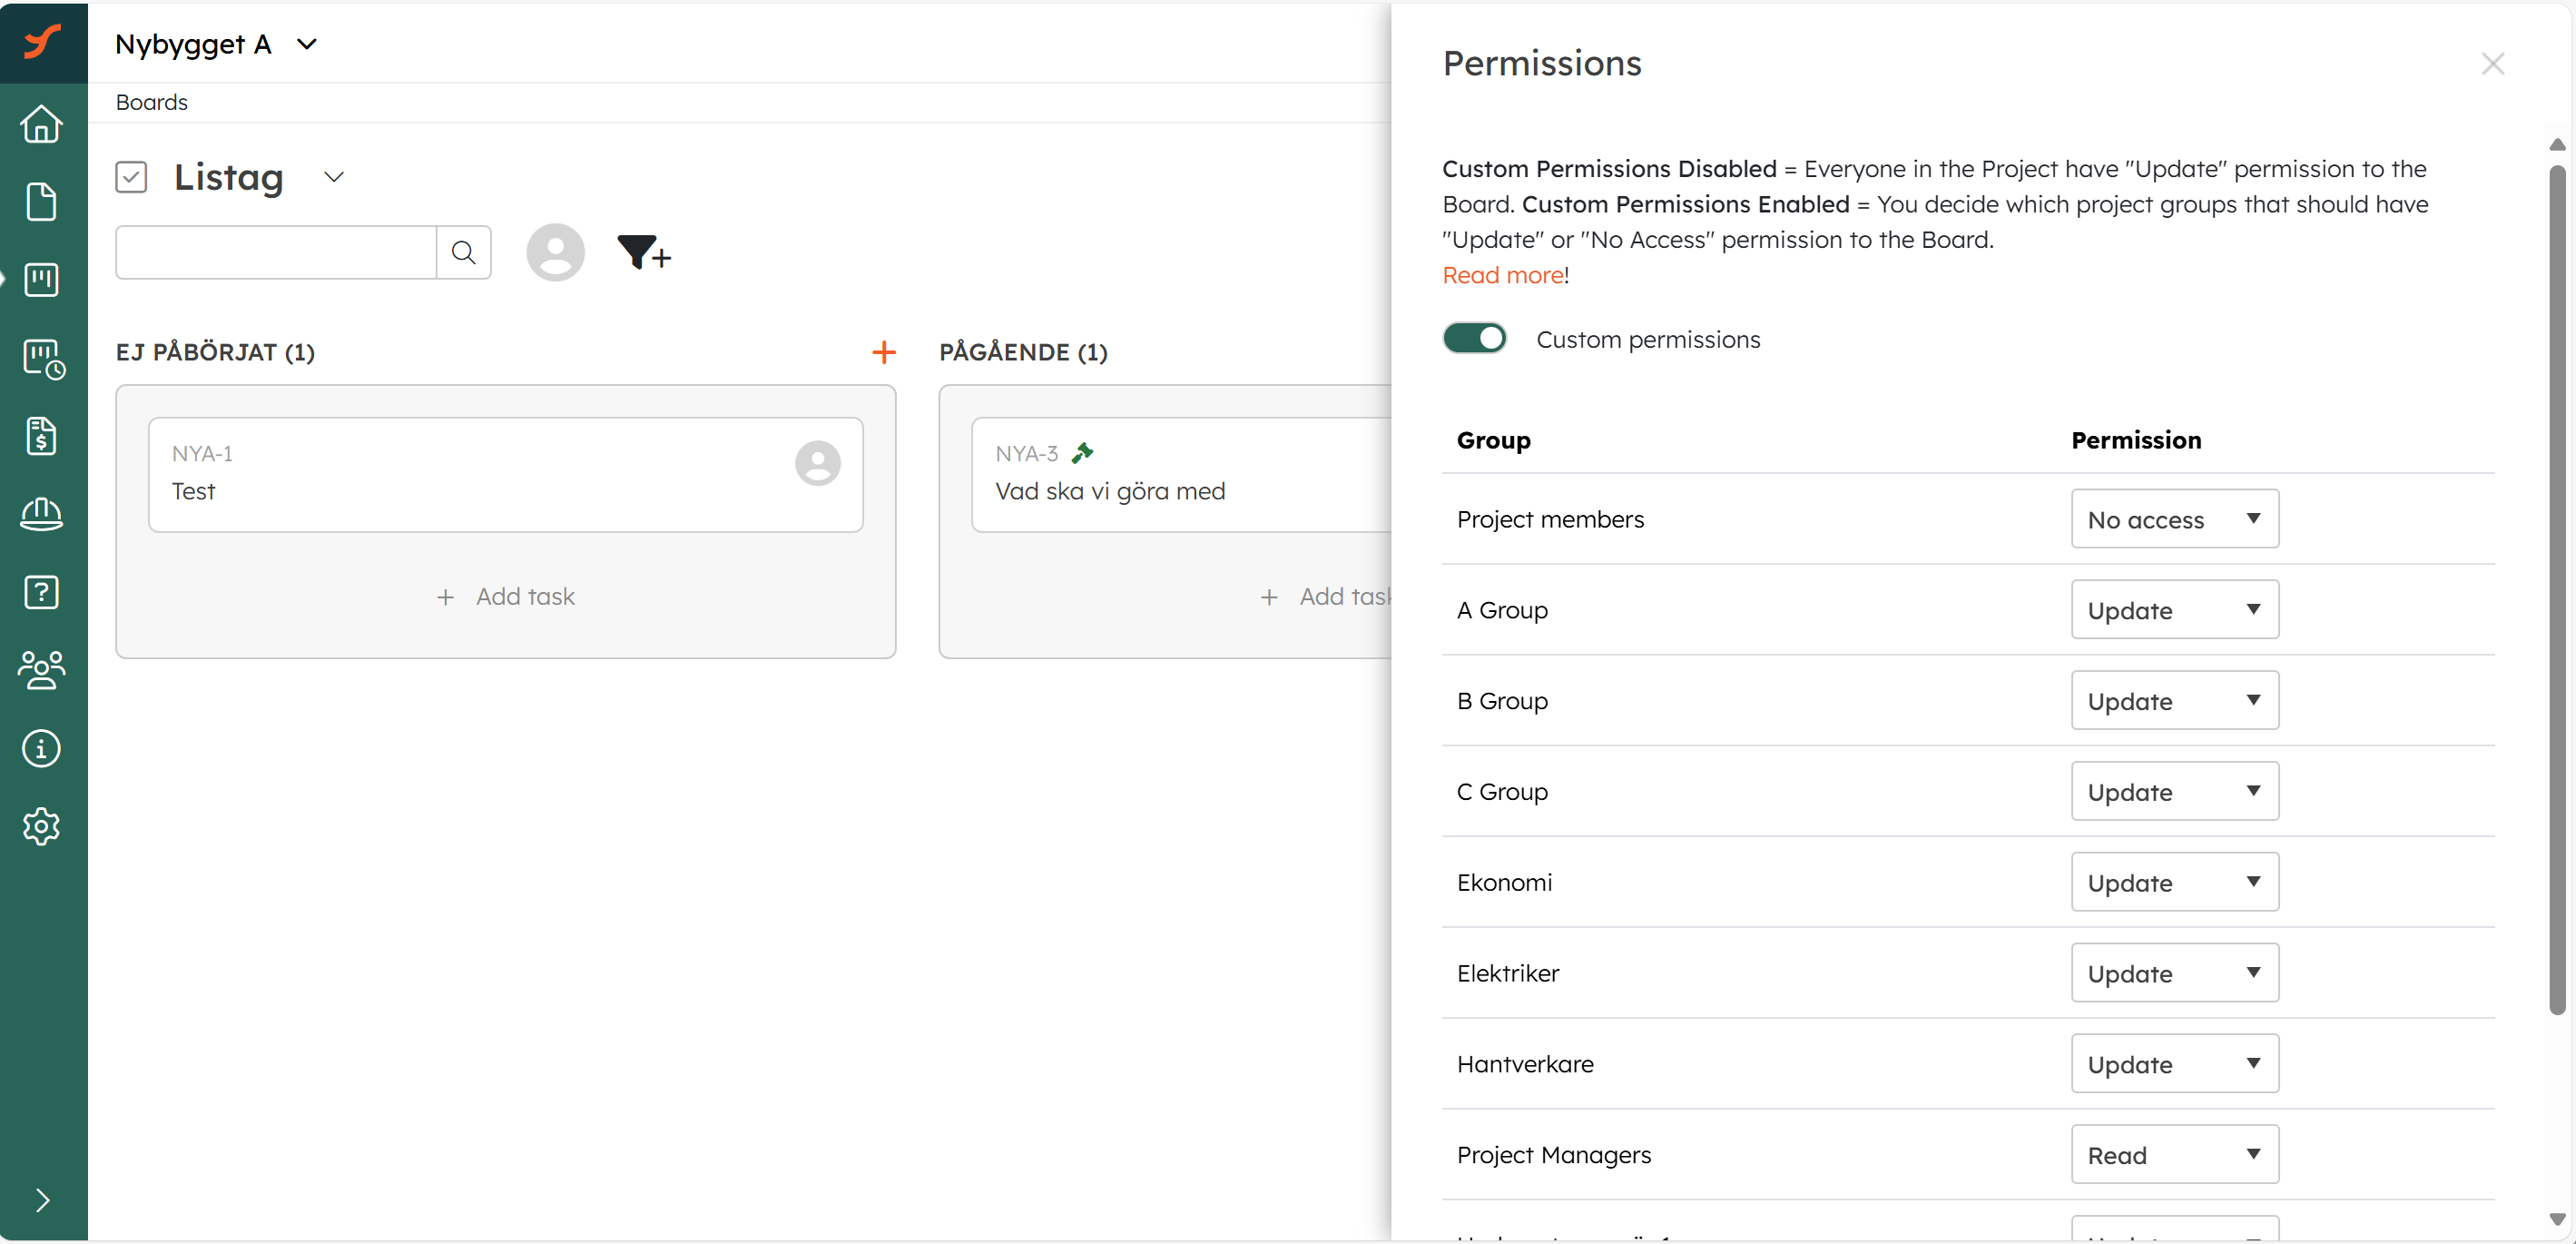The image size is (2576, 1244).
Task: Toggle the checkbox next to Listag
Action: click(x=131, y=177)
